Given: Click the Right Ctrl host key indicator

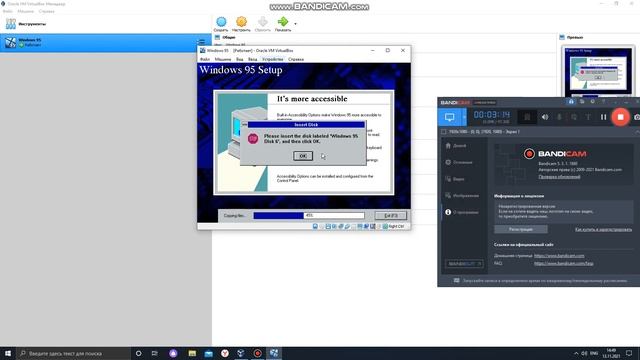Looking at the screenshot, I should pyautogui.click(x=393, y=226).
